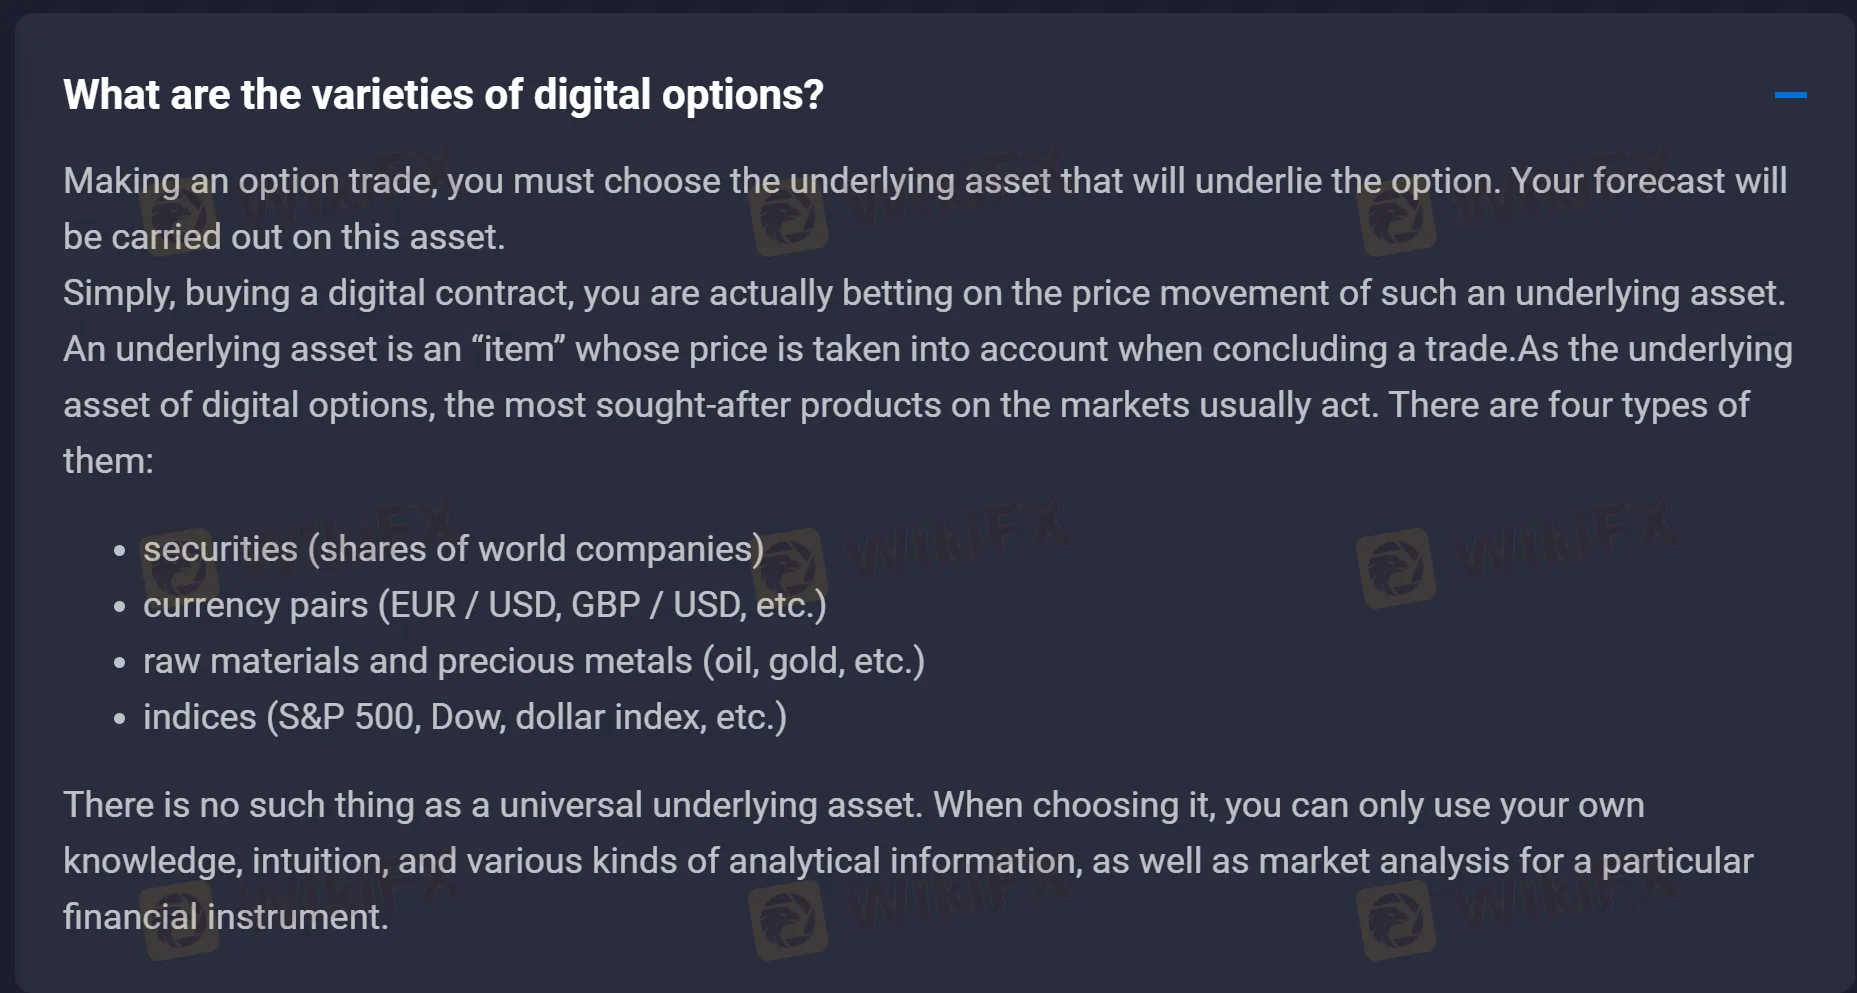Image resolution: width=1857 pixels, height=993 pixels.
Task: Click the "What are the varieties of digital options?" heading
Action: point(443,95)
